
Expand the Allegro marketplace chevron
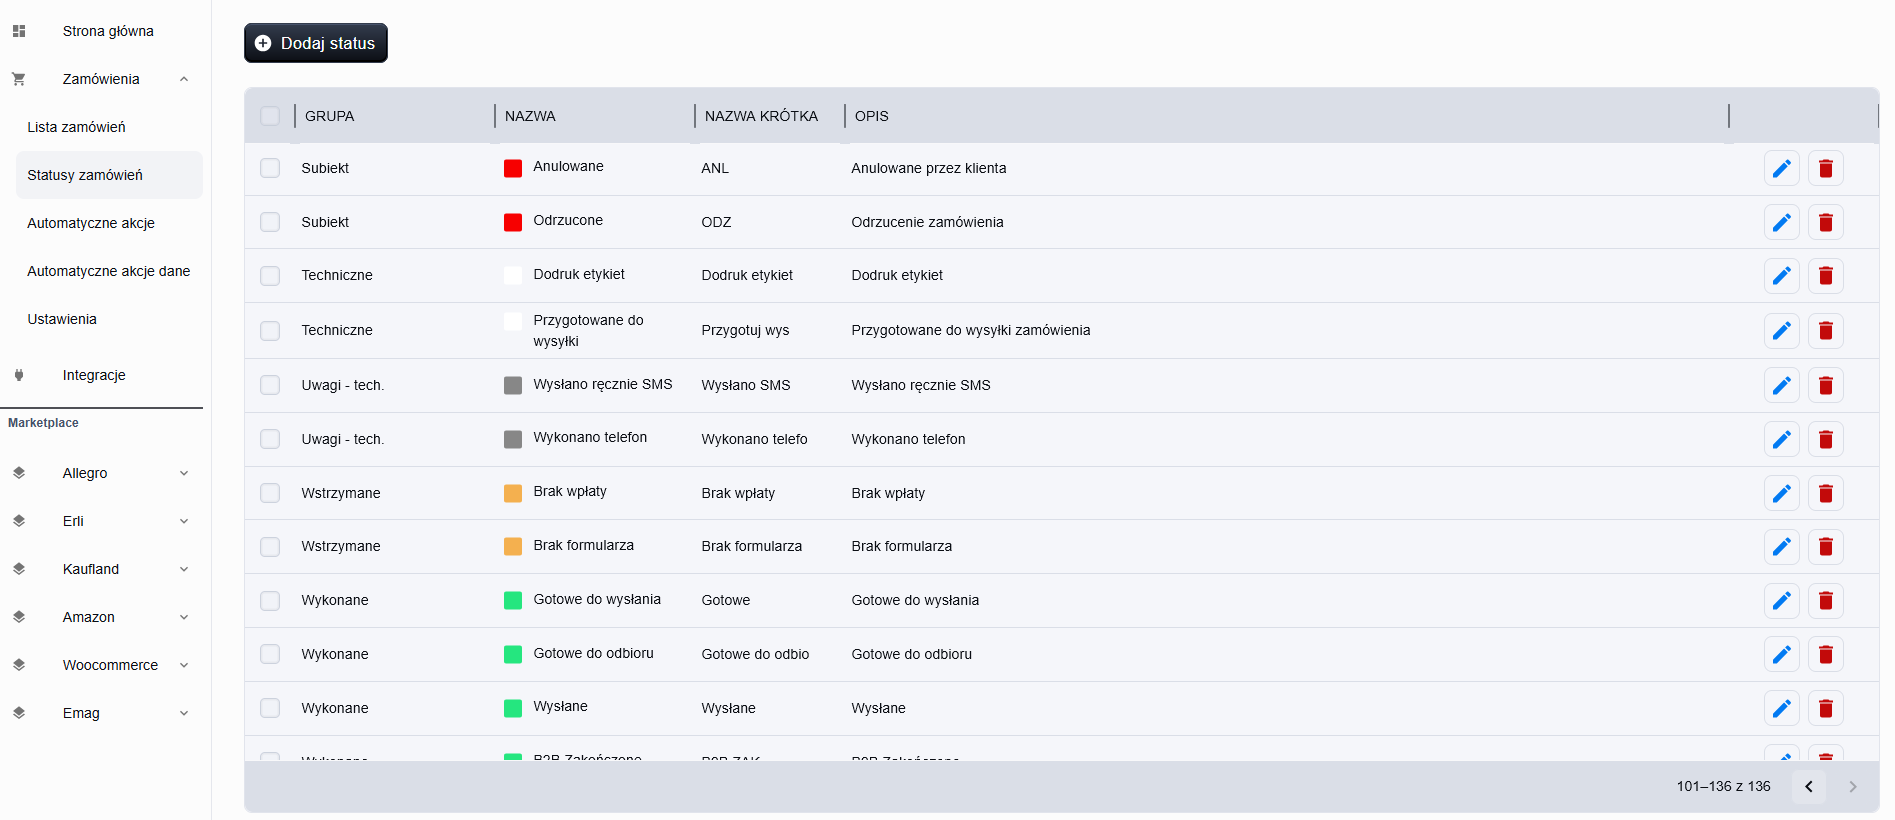pos(184,473)
